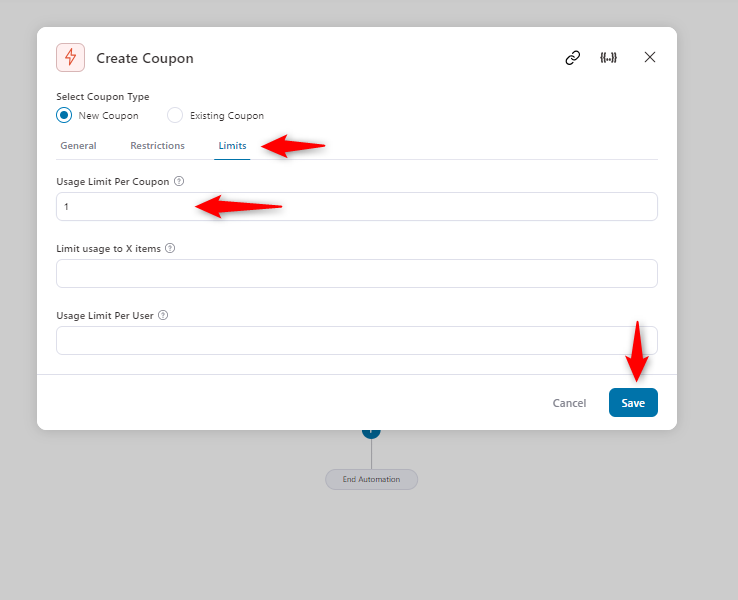Switch to the General tab
The height and width of the screenshot is (600, 738).
78,146
